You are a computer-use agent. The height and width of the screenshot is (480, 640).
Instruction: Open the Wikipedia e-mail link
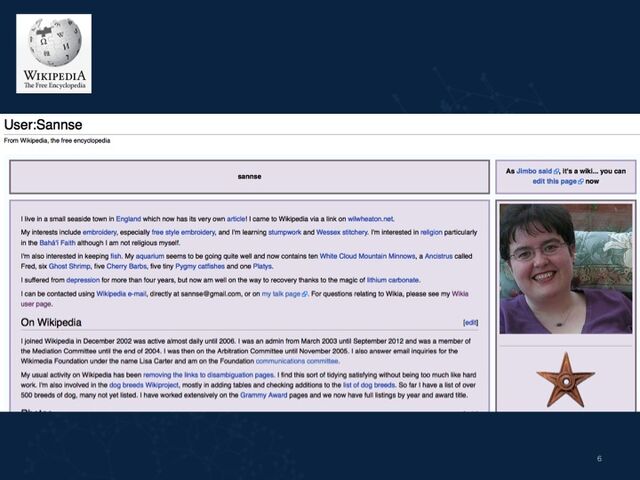pyautogui.click(x=121, y=294)
